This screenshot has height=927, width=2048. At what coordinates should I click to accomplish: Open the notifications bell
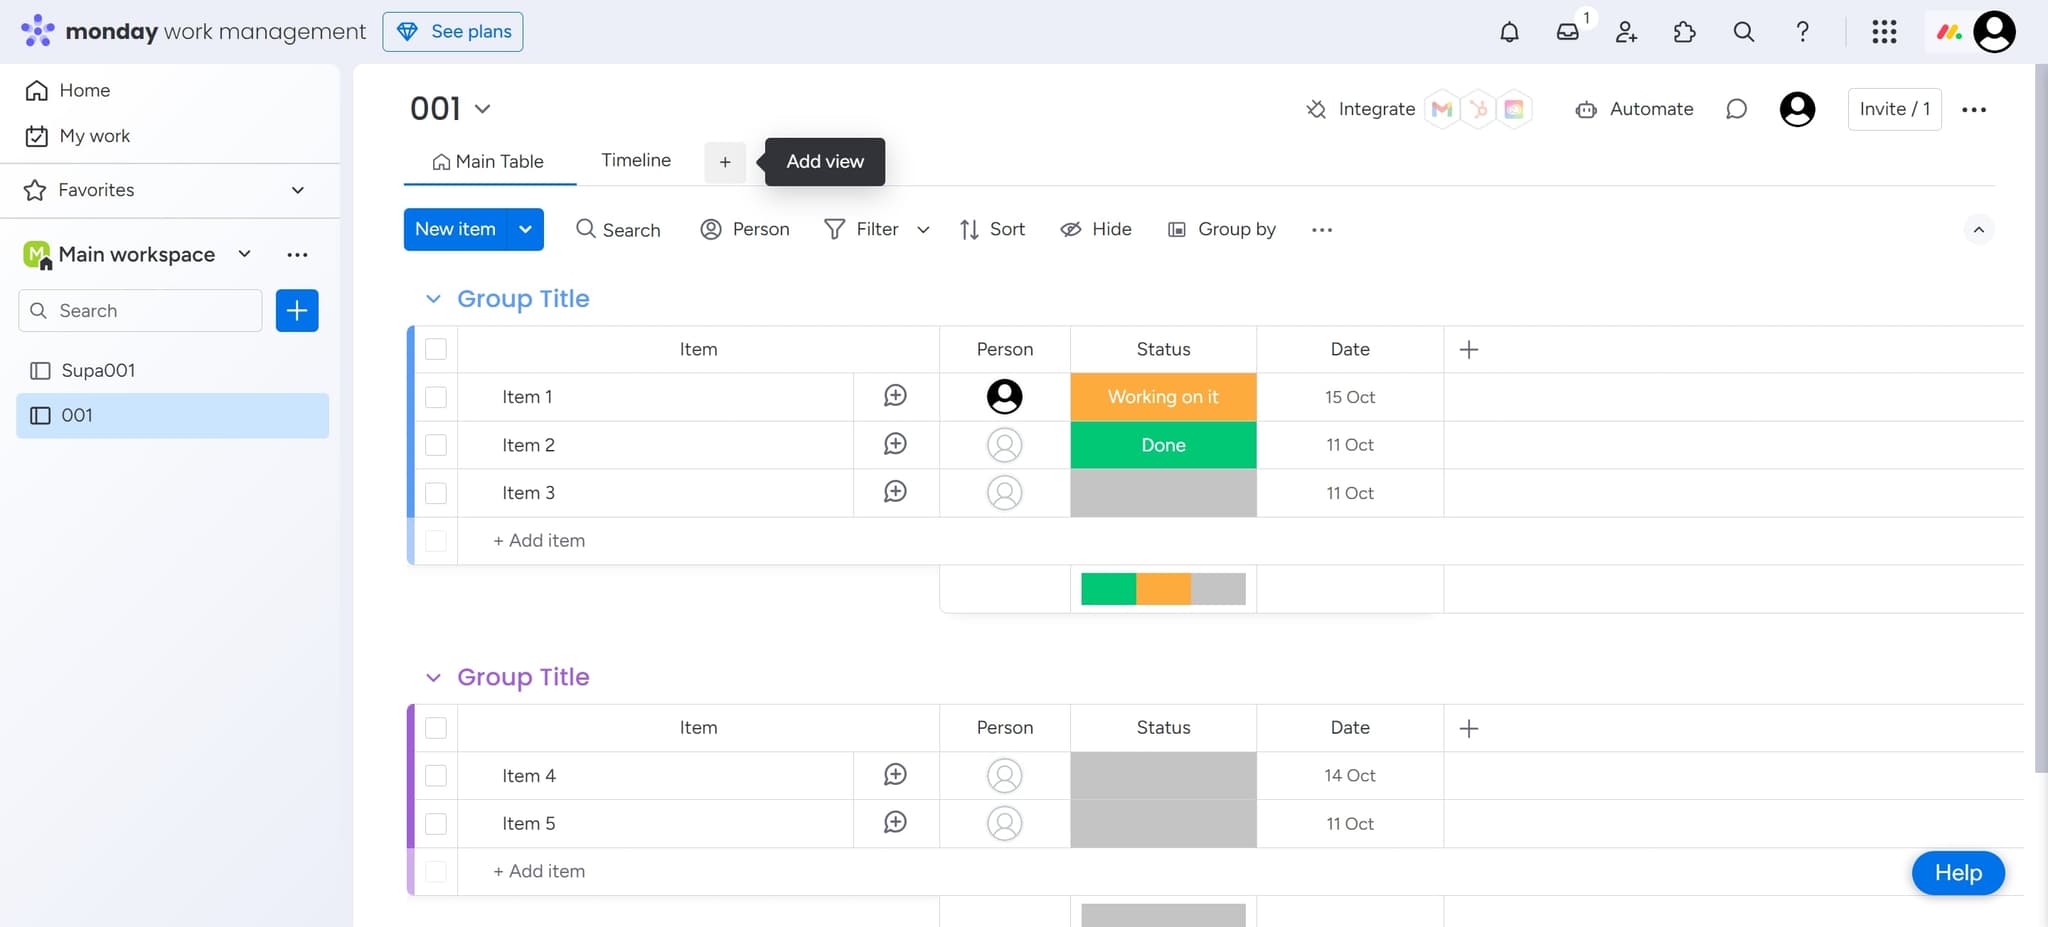[1509, 32]
